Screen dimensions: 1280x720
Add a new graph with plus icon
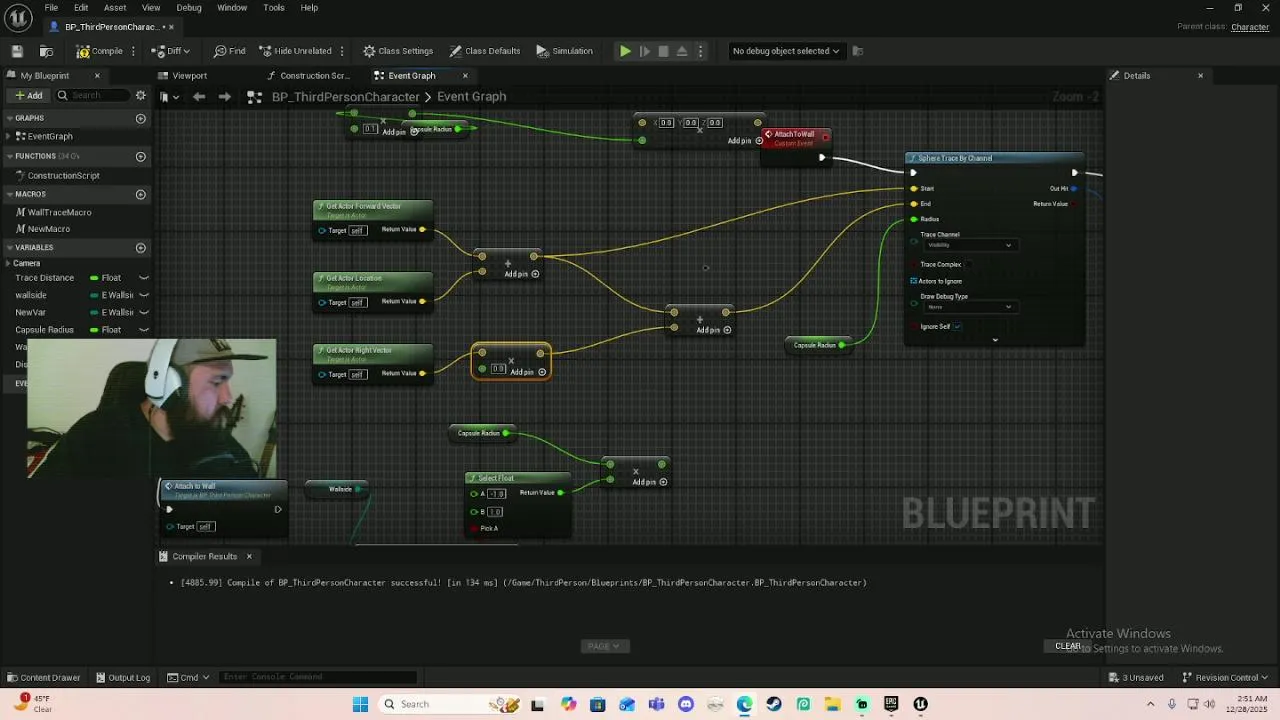(141, 118)
